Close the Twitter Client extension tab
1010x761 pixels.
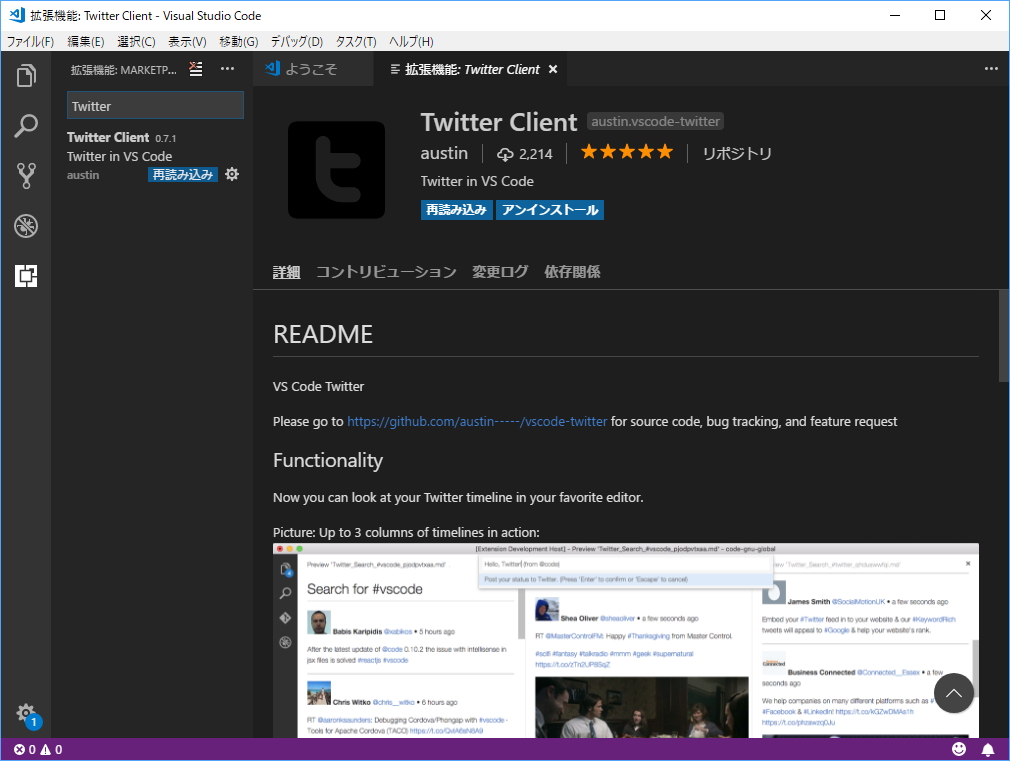tap(553, 69)
